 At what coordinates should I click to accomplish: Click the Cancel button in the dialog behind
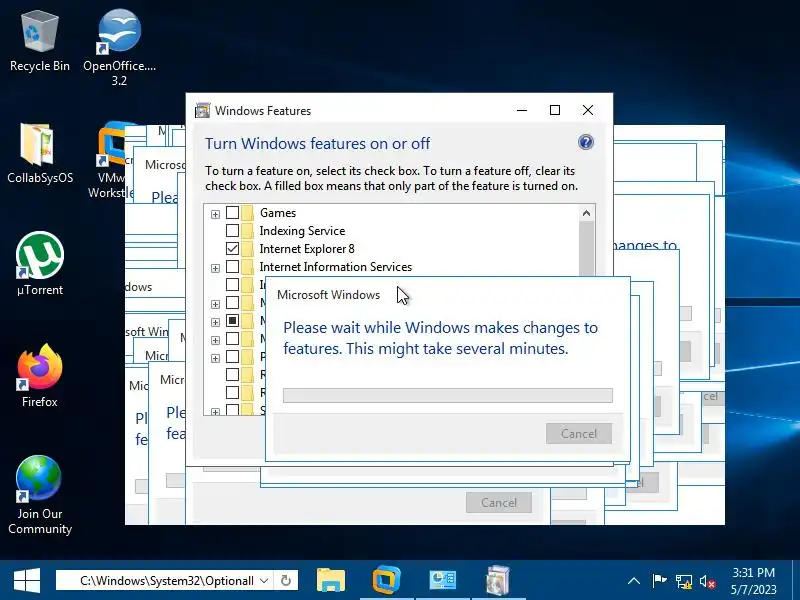pyautogui.click(x=498, y=503)
